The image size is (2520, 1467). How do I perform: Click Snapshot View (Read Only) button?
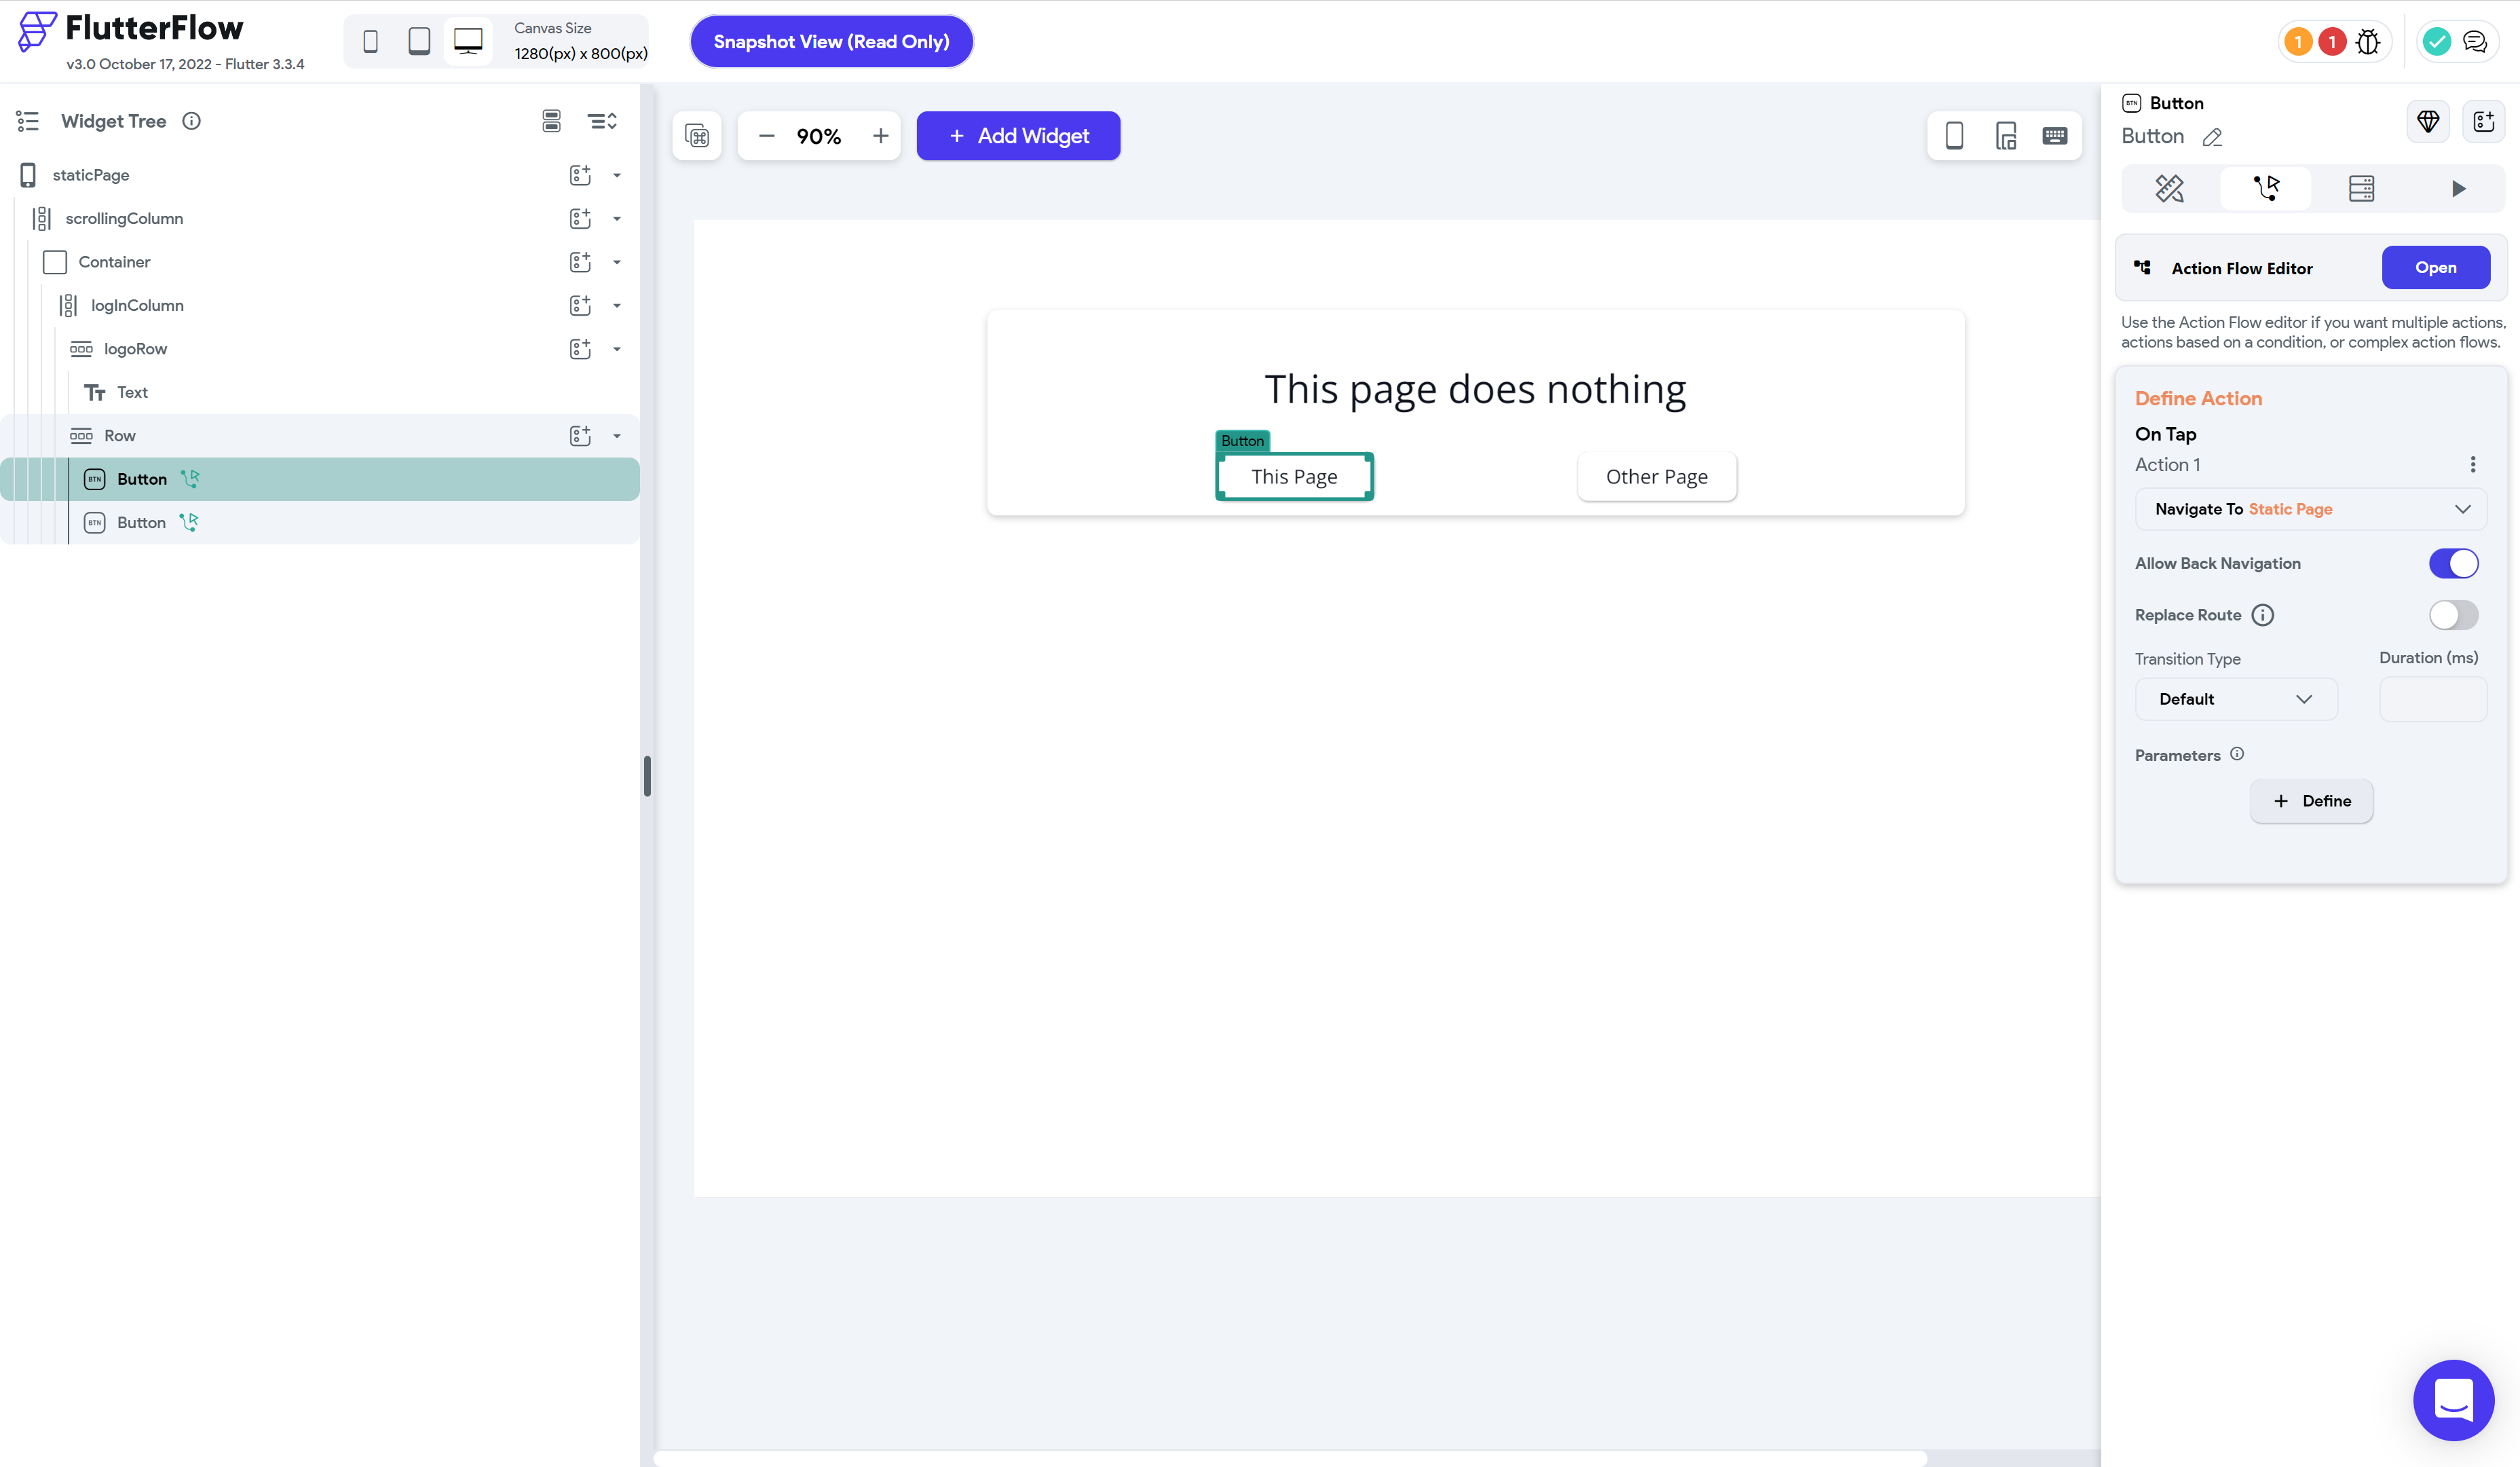[831, 42]
